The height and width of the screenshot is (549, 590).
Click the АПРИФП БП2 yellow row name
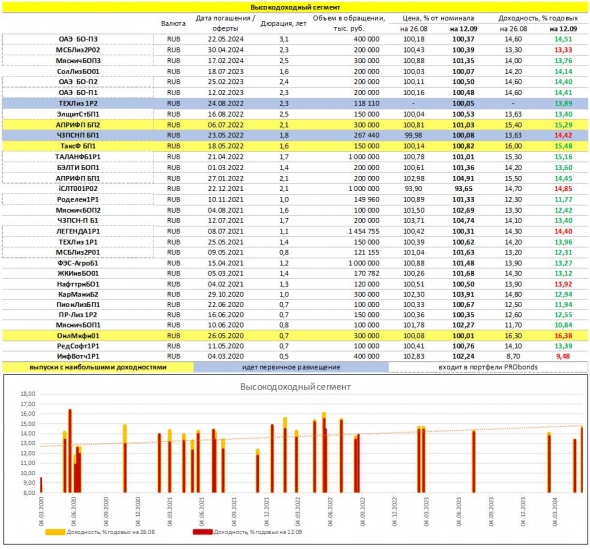pos(78,125)
